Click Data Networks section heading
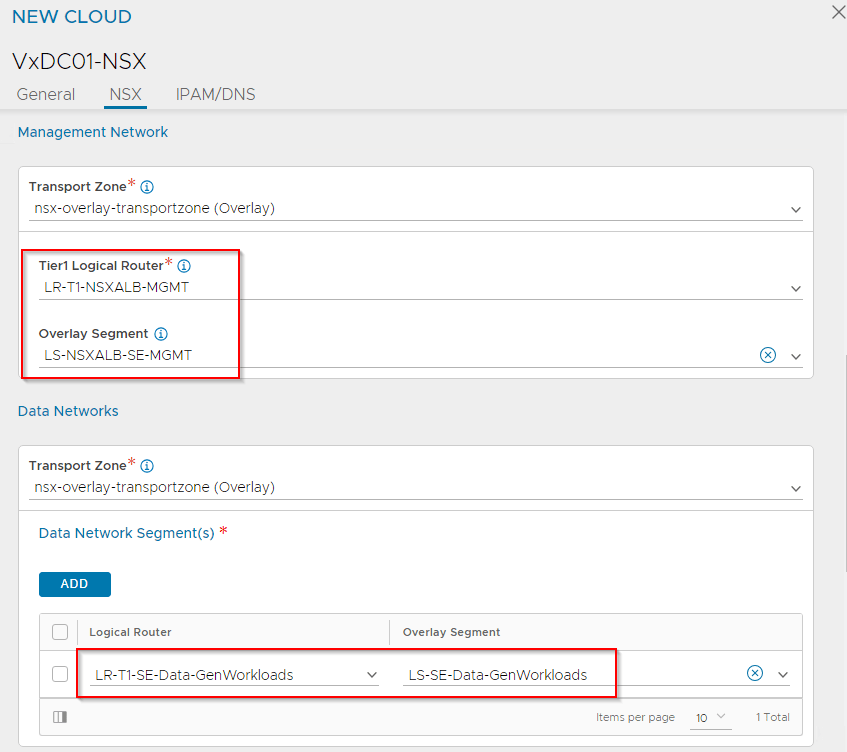The image size is (847, 752). 68,411
